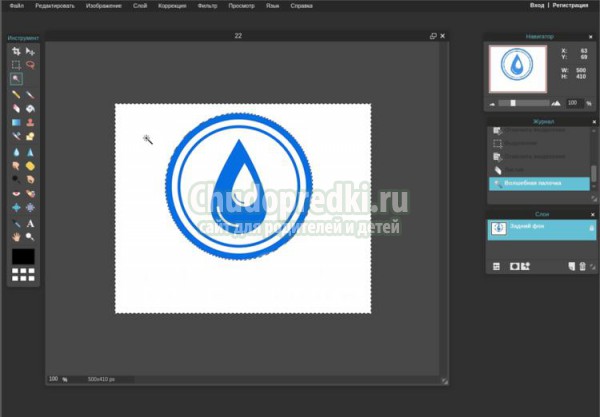Click the Navigator image thumbnail

518,69
